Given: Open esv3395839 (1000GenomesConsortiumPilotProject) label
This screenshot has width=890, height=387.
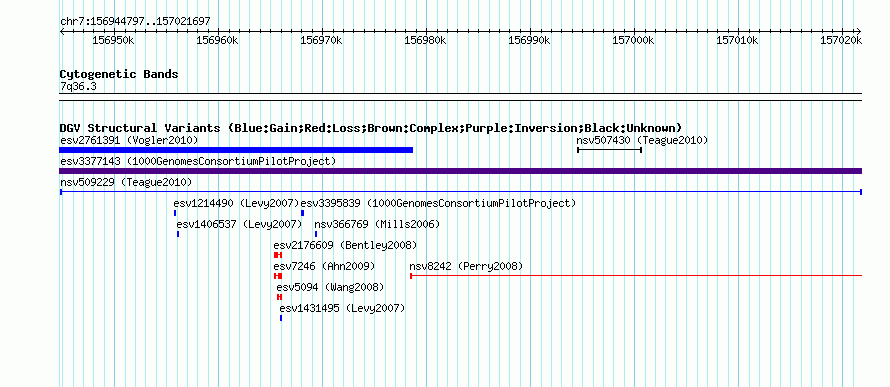Looking at the screenshot, I should point(438,203).
